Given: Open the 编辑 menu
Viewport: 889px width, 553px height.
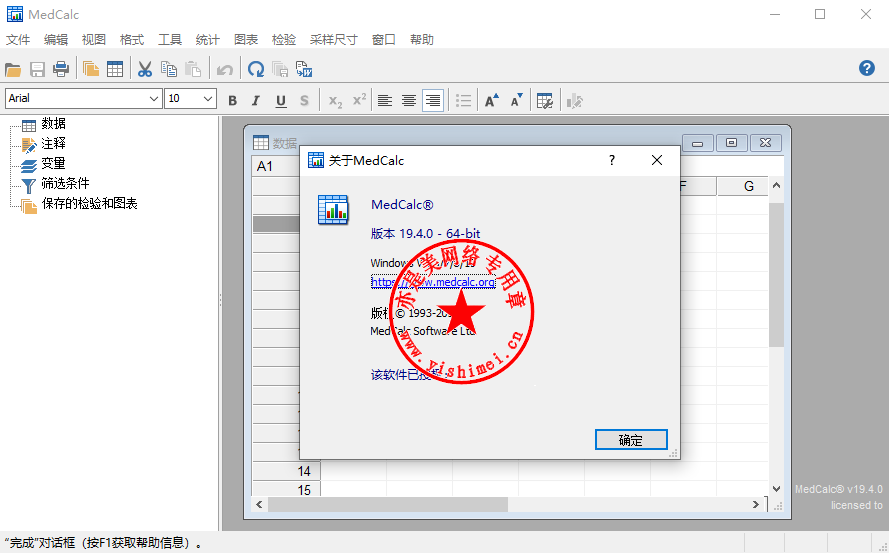Looking at the screenshot, I should click(56, 40).
